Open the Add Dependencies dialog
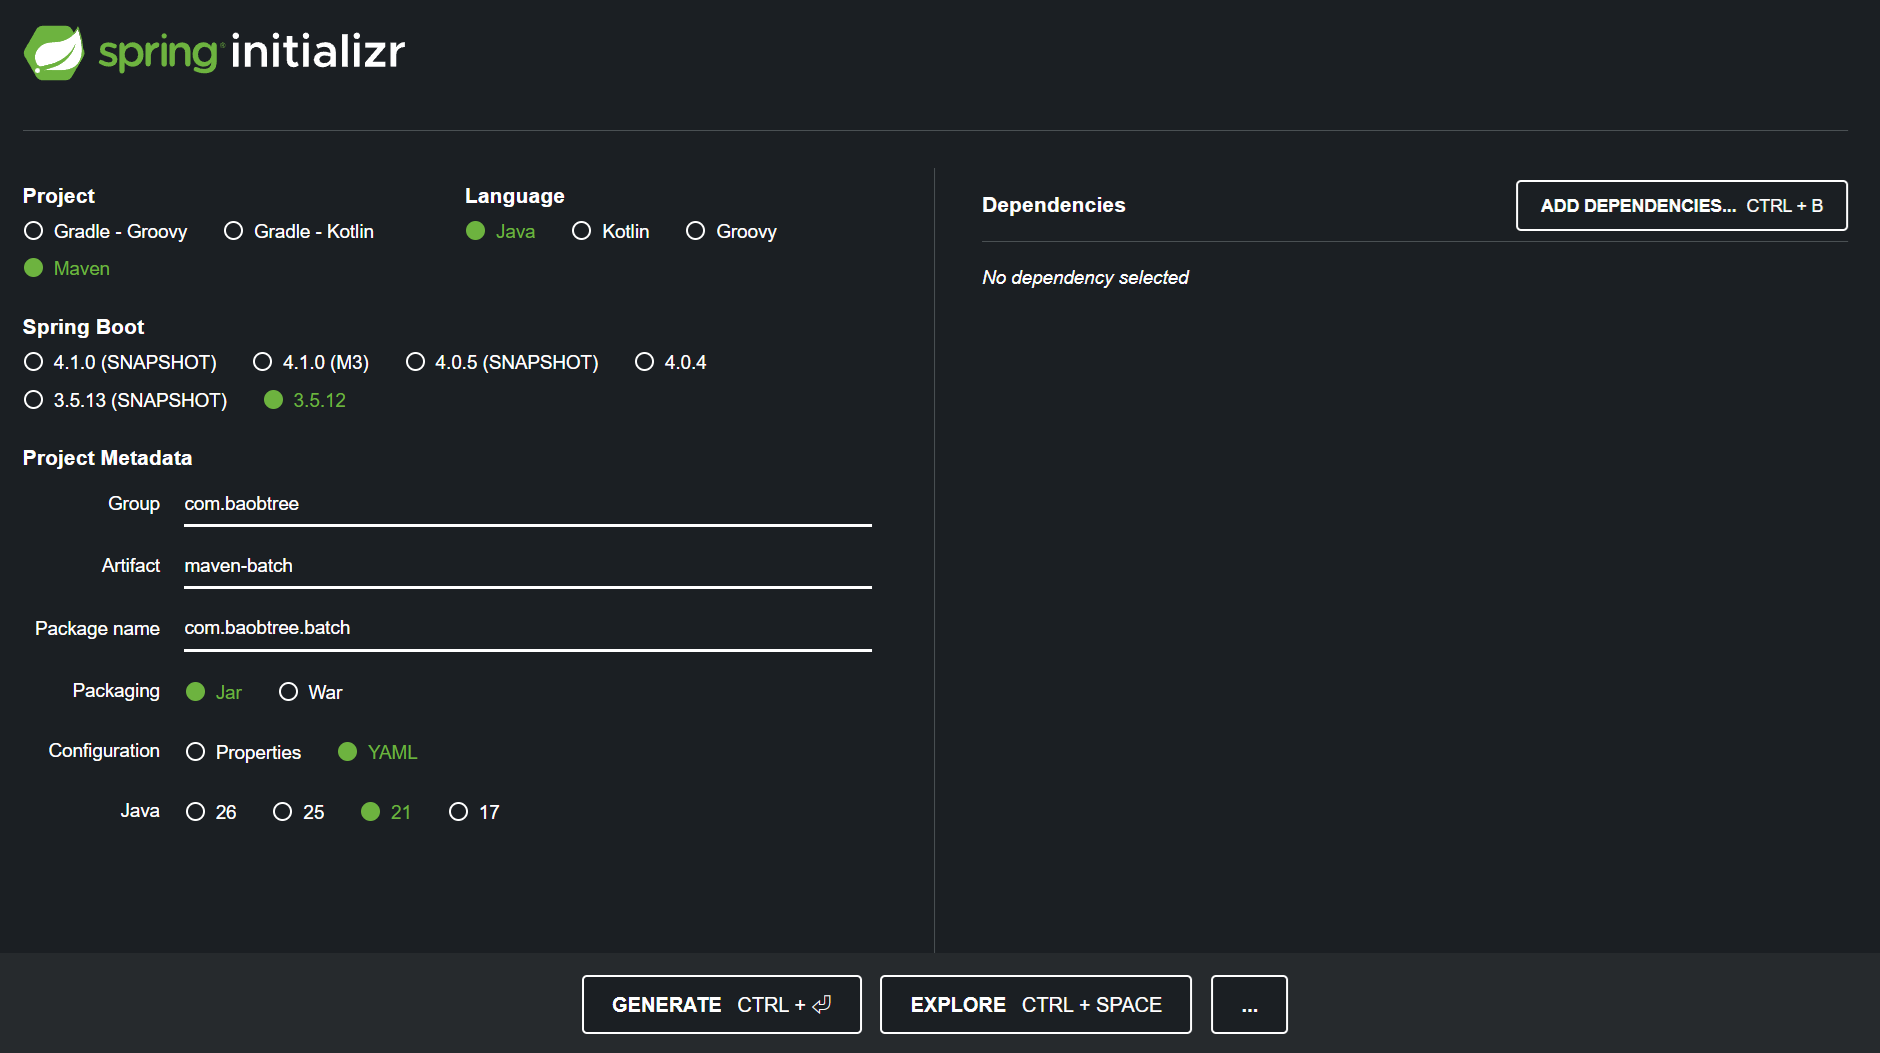The width and height of the screenshot is (1880, 1053). point(1682,206)
